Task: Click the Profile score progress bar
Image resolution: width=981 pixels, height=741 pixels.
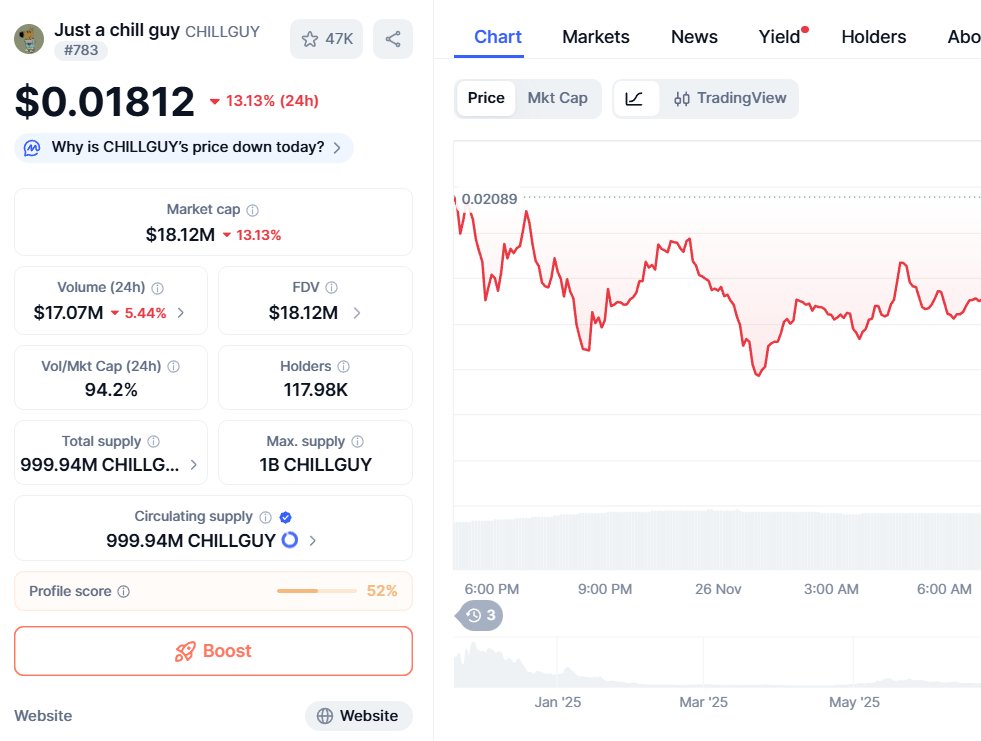Action: (x=316, y=591)
